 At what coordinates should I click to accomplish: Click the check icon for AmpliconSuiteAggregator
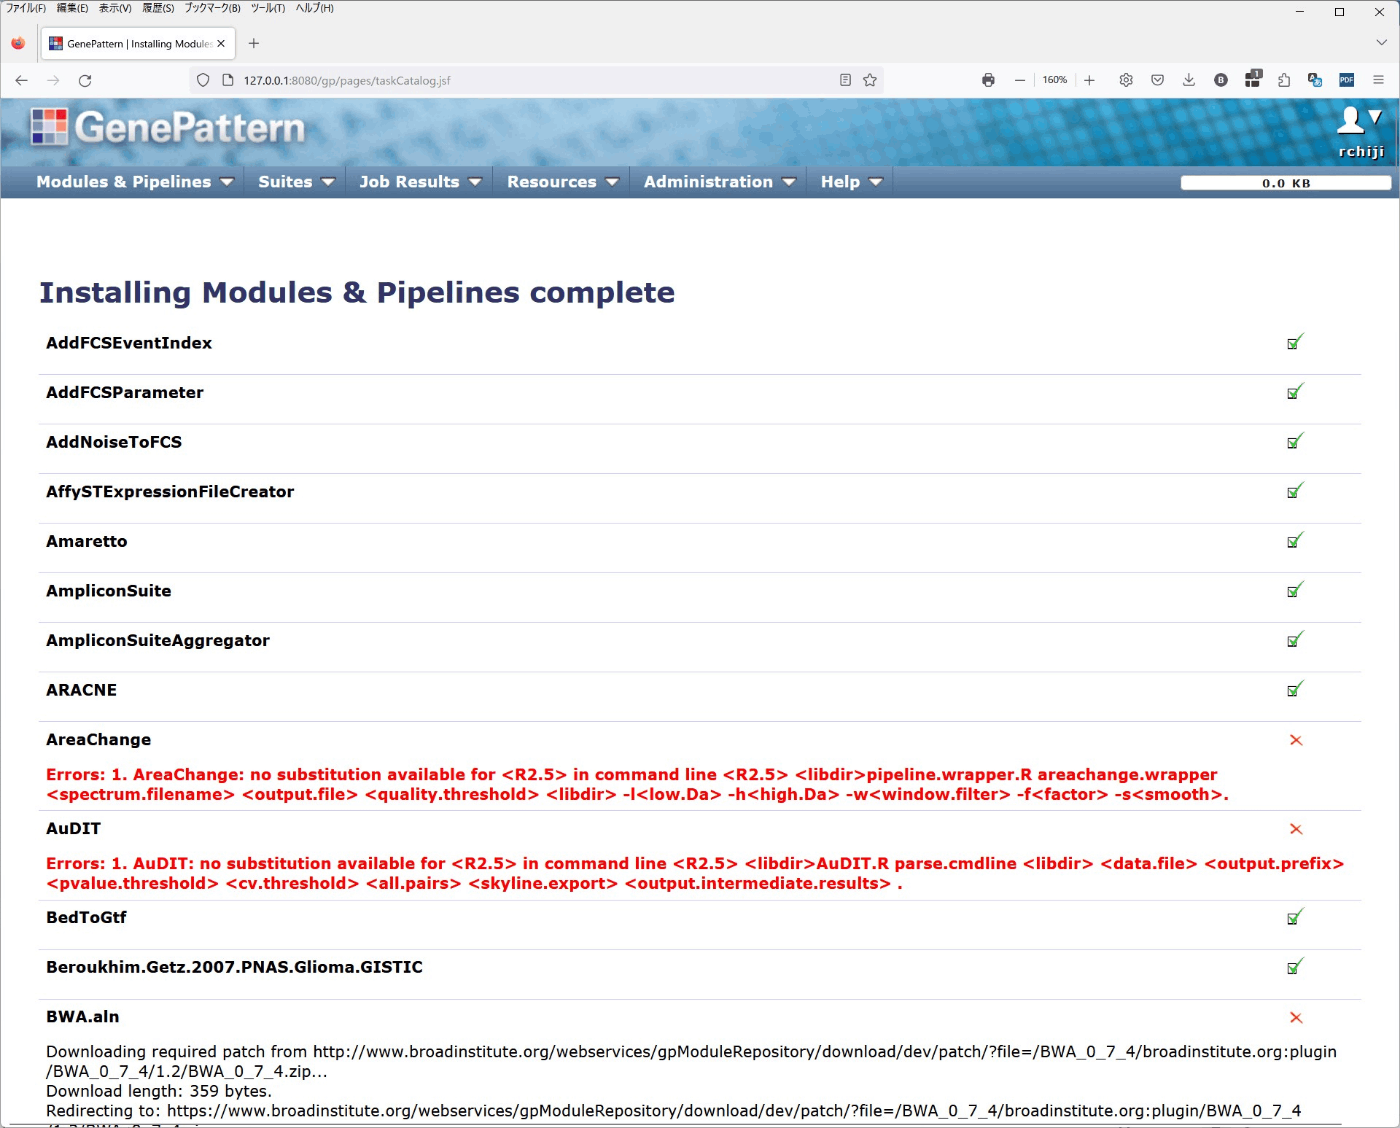click(x=1295, y=639)
